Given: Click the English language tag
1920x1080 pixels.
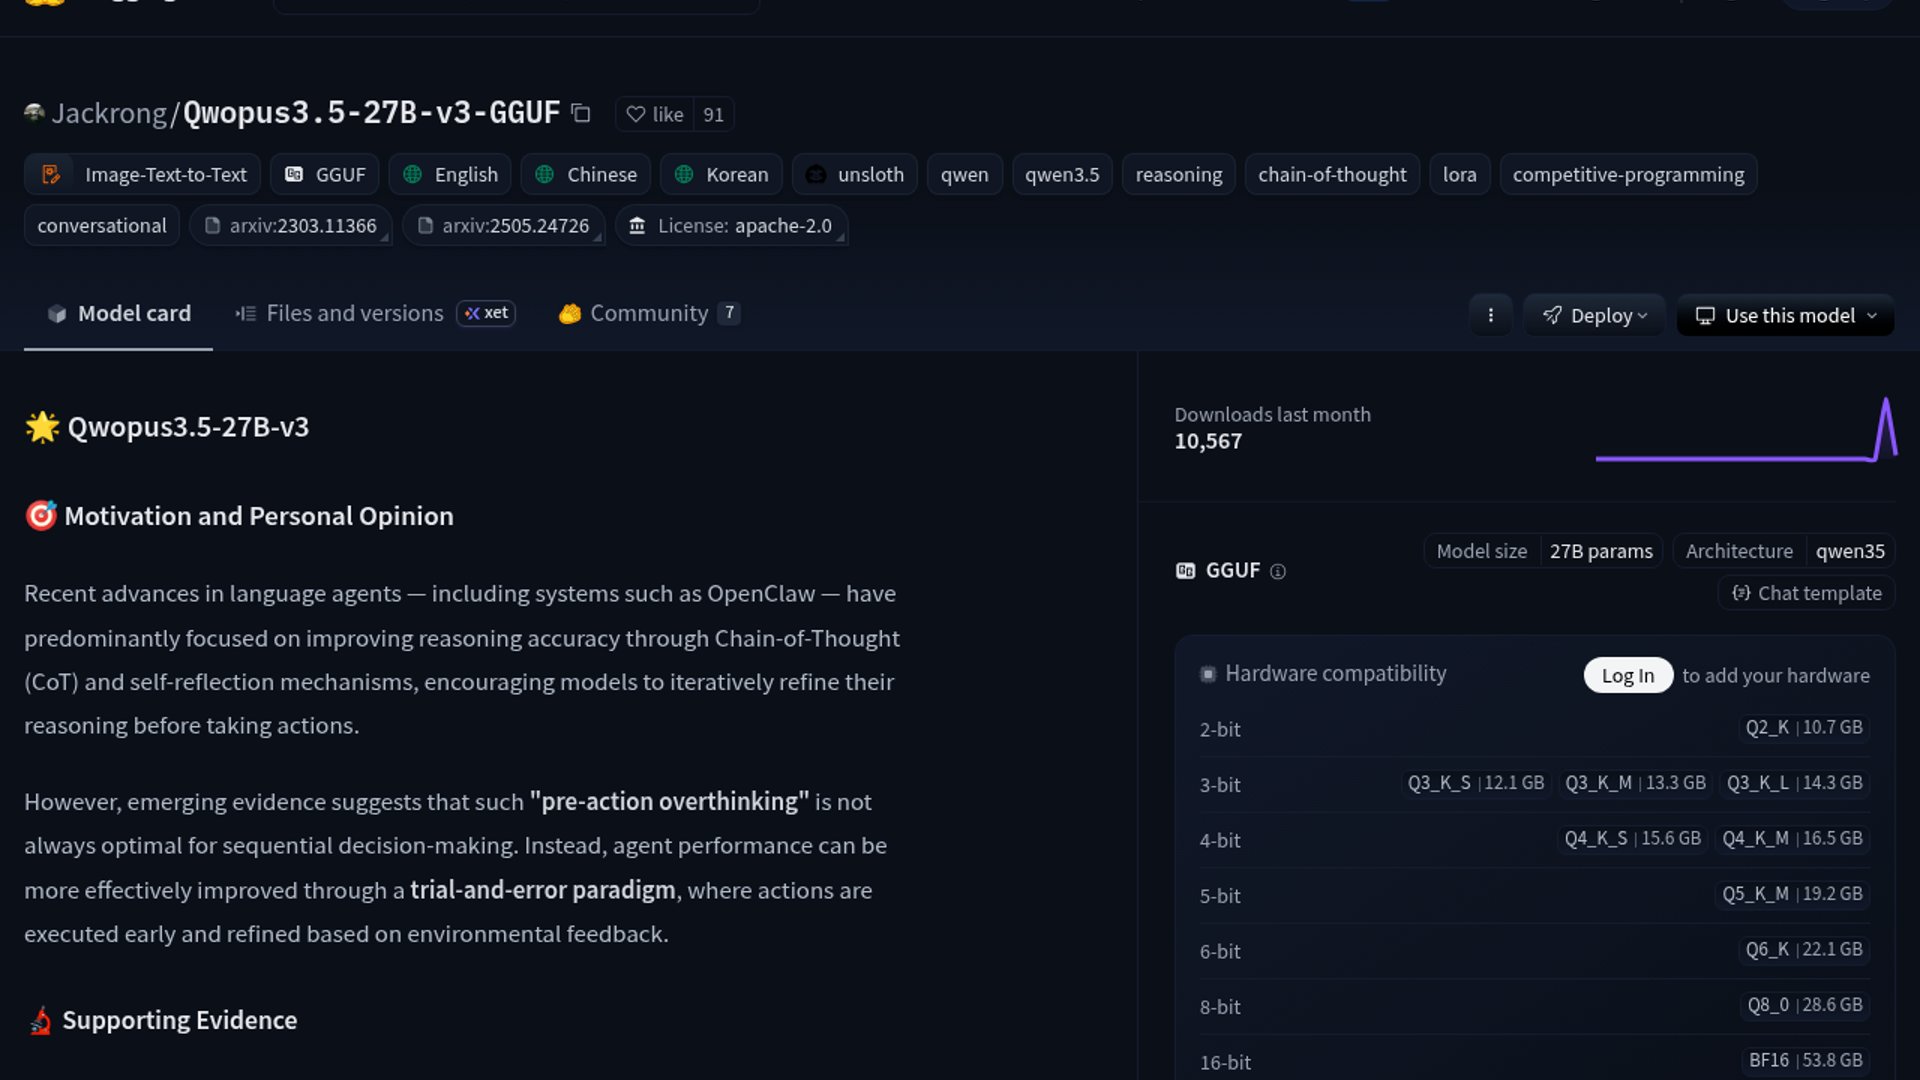Looking at the screenshot, I should (x=450, y=174).
